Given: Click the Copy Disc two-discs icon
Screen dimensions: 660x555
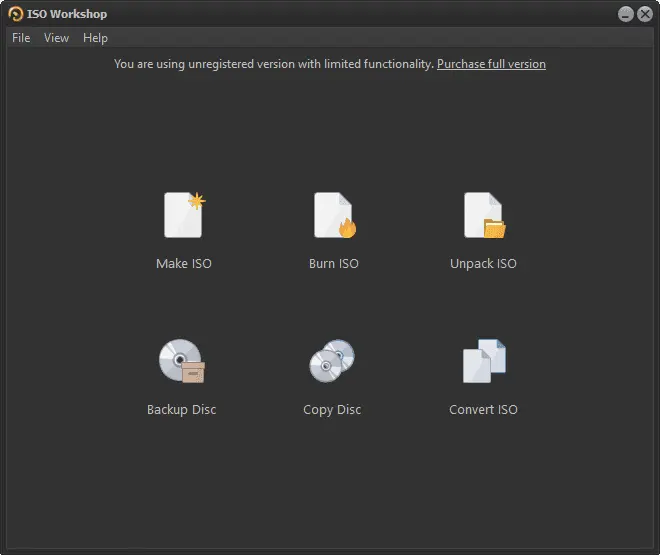Looking at the screenshot, I should [x=332, y=361].
